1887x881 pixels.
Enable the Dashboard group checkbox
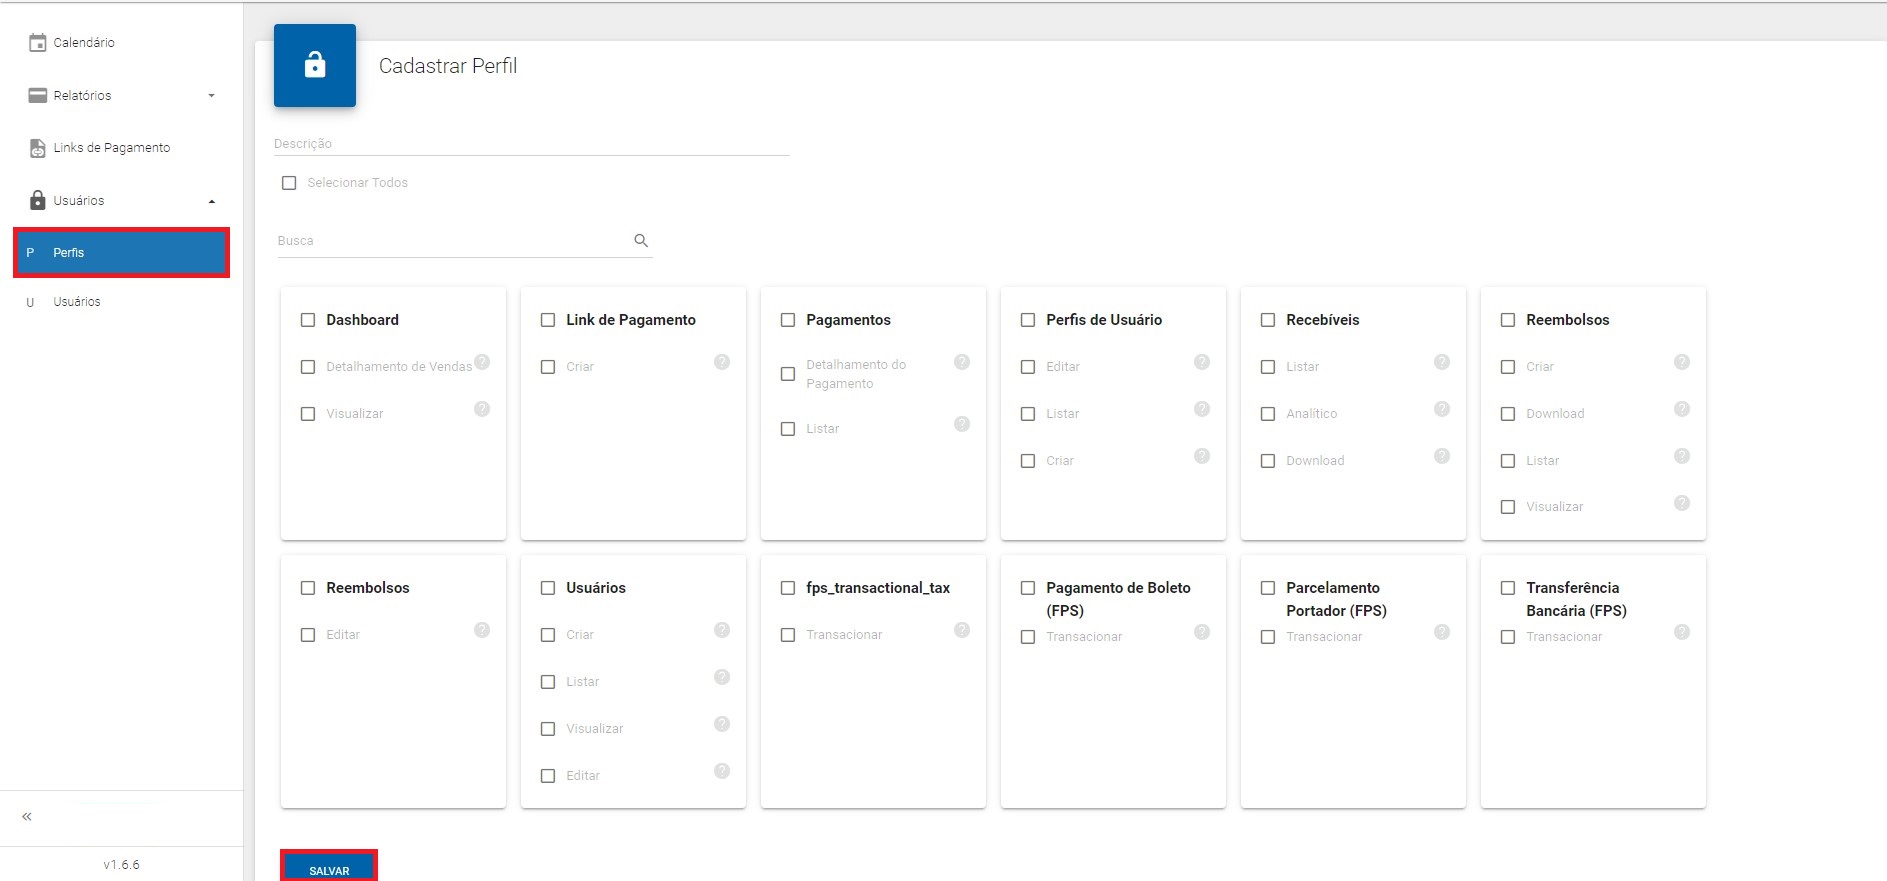click(308, 320)
